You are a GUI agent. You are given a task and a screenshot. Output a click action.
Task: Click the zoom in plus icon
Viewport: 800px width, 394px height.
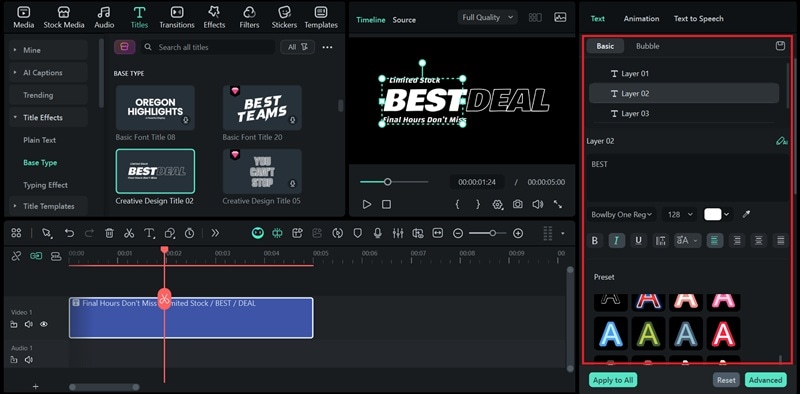point(518,233)
